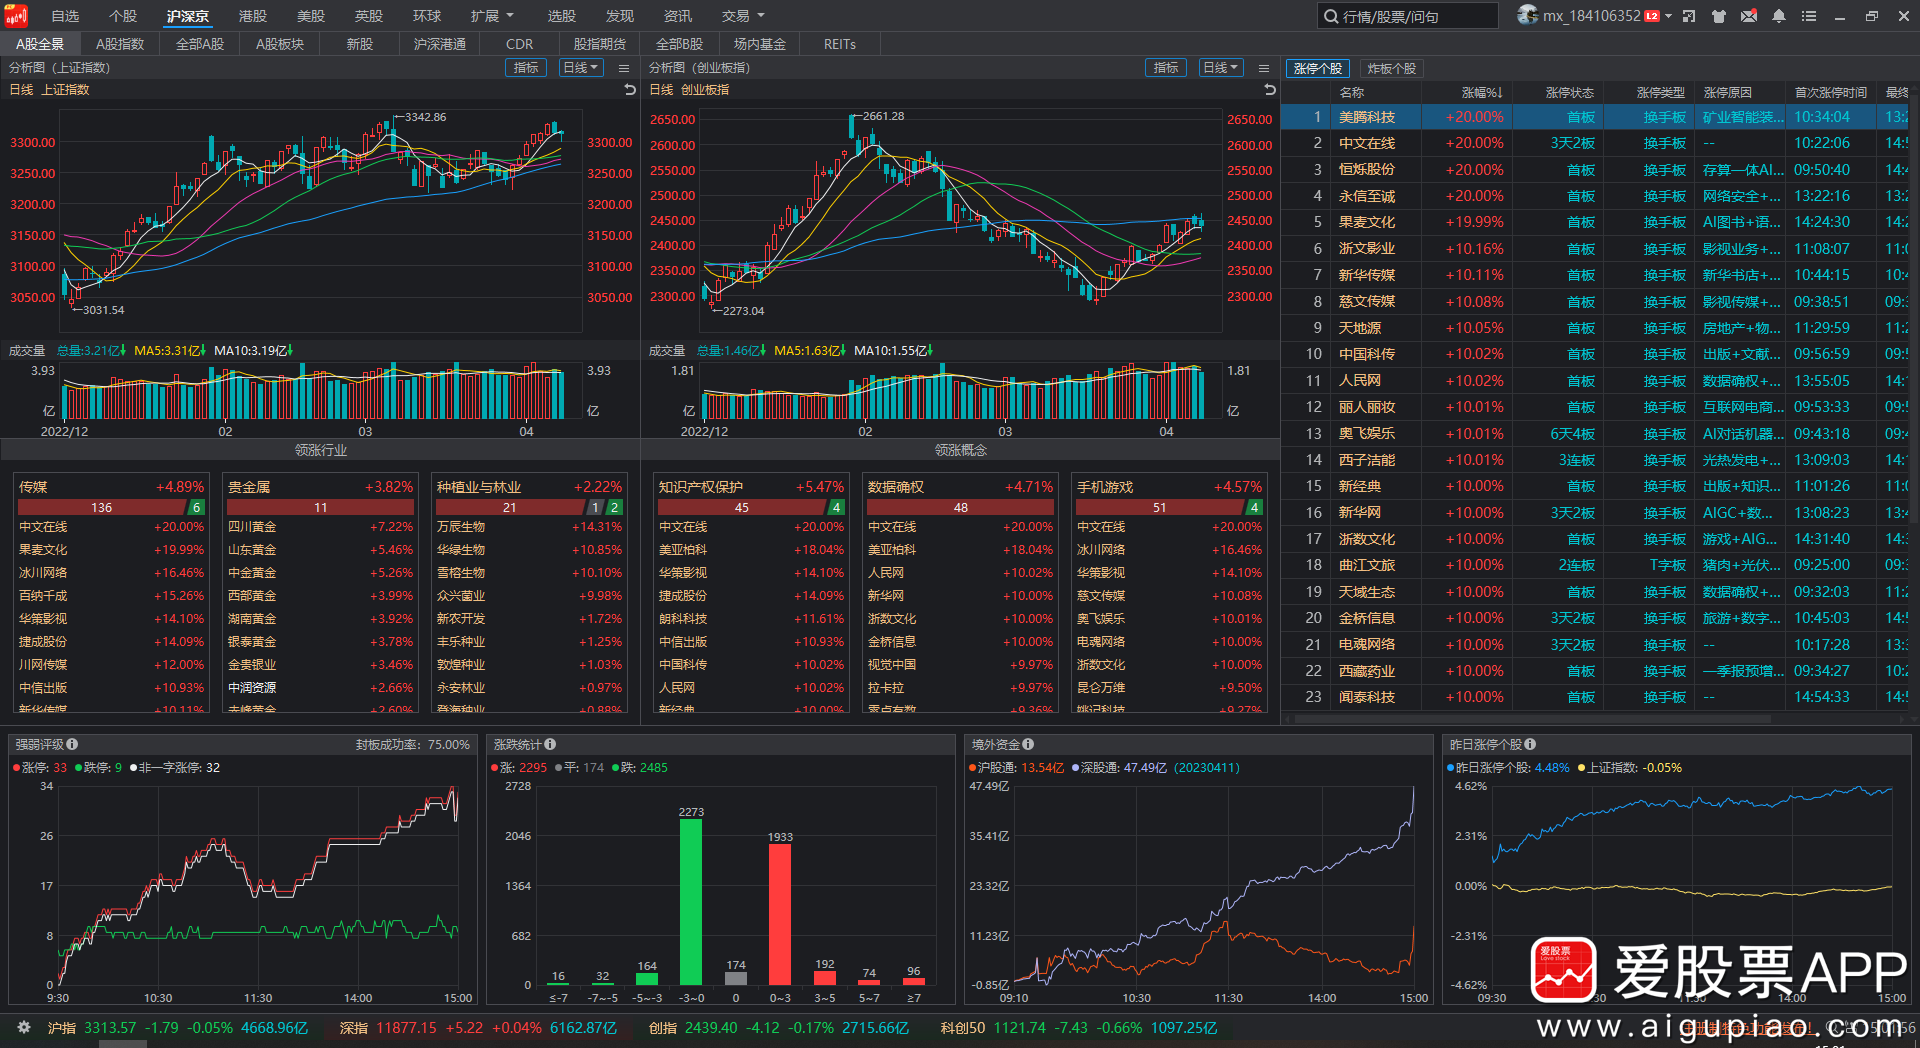
Task: Click the info icon beside 境外资金
Action: point(1028,744)
